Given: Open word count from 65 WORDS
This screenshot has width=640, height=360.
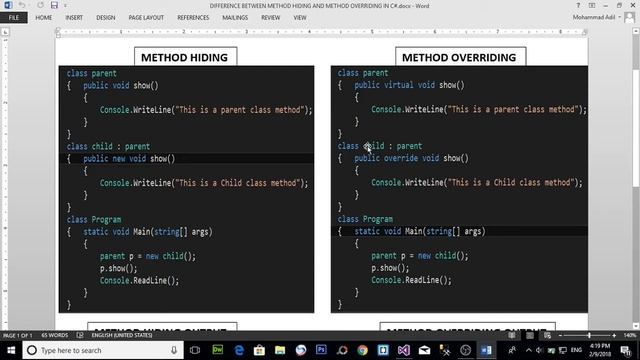Looking at the screenshot, I should point(55,336).
